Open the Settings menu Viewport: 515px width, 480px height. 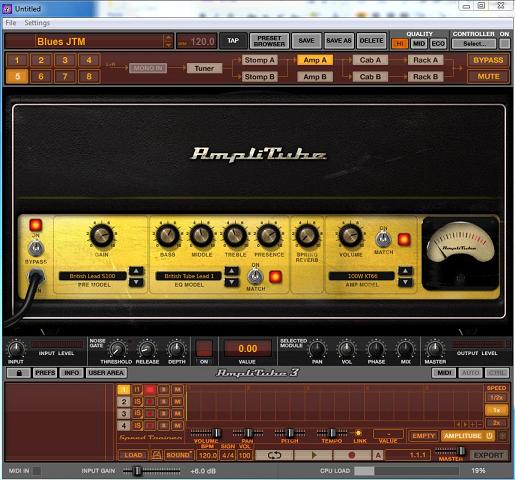pos(37,23)
